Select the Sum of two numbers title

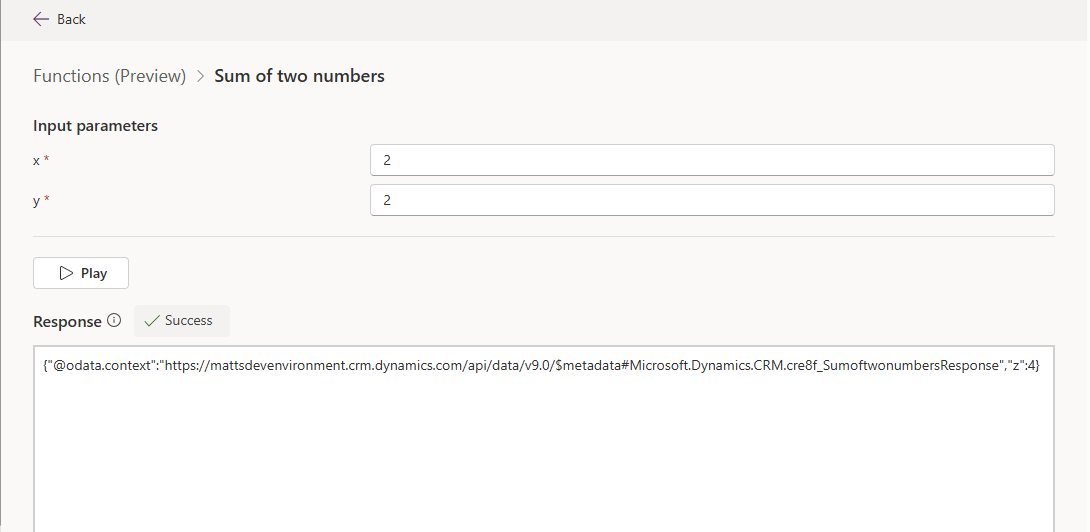[299, 76]
